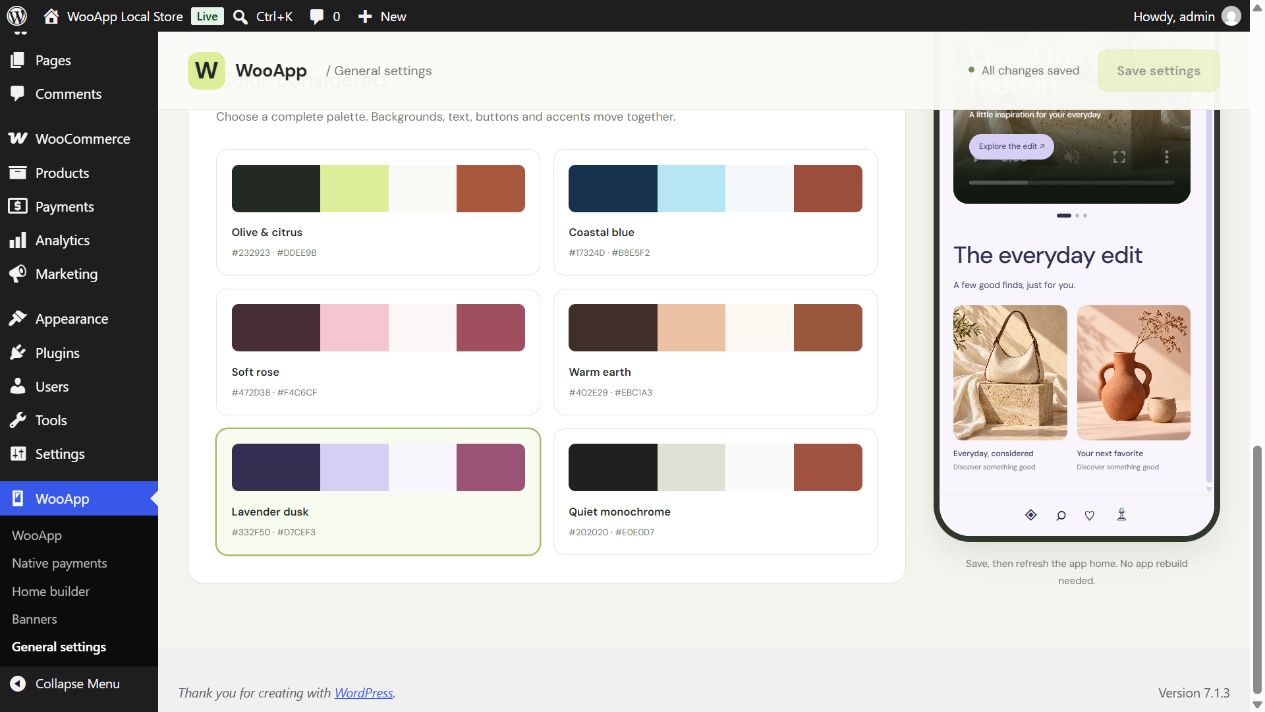
Task: Open General settings submenu item
Action: (x=59, y=647)
